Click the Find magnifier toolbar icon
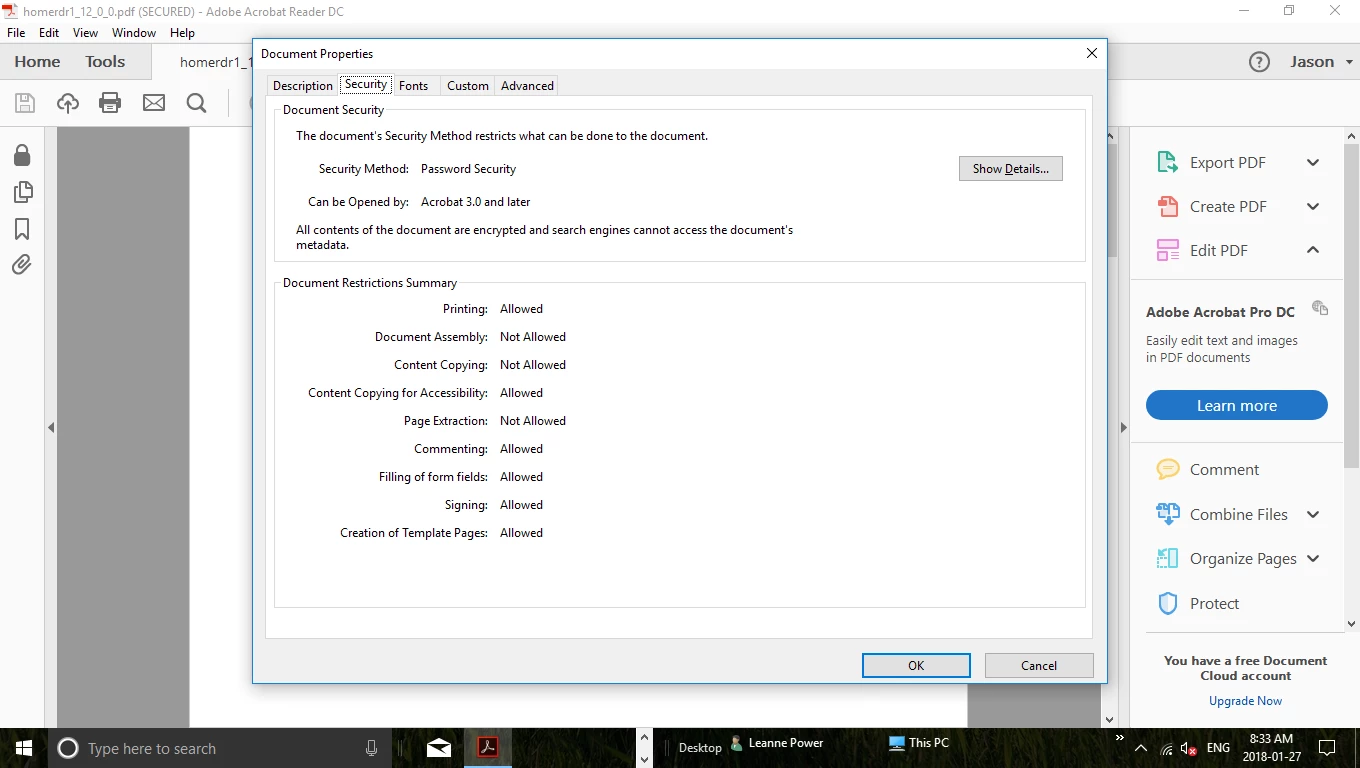 (197, 102)
